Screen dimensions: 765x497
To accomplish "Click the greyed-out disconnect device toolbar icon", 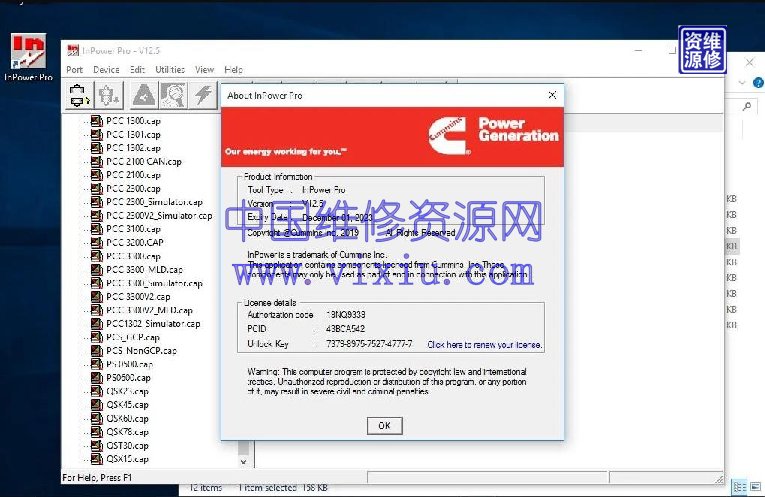I will pyautogui.click(x=108, y=95).
